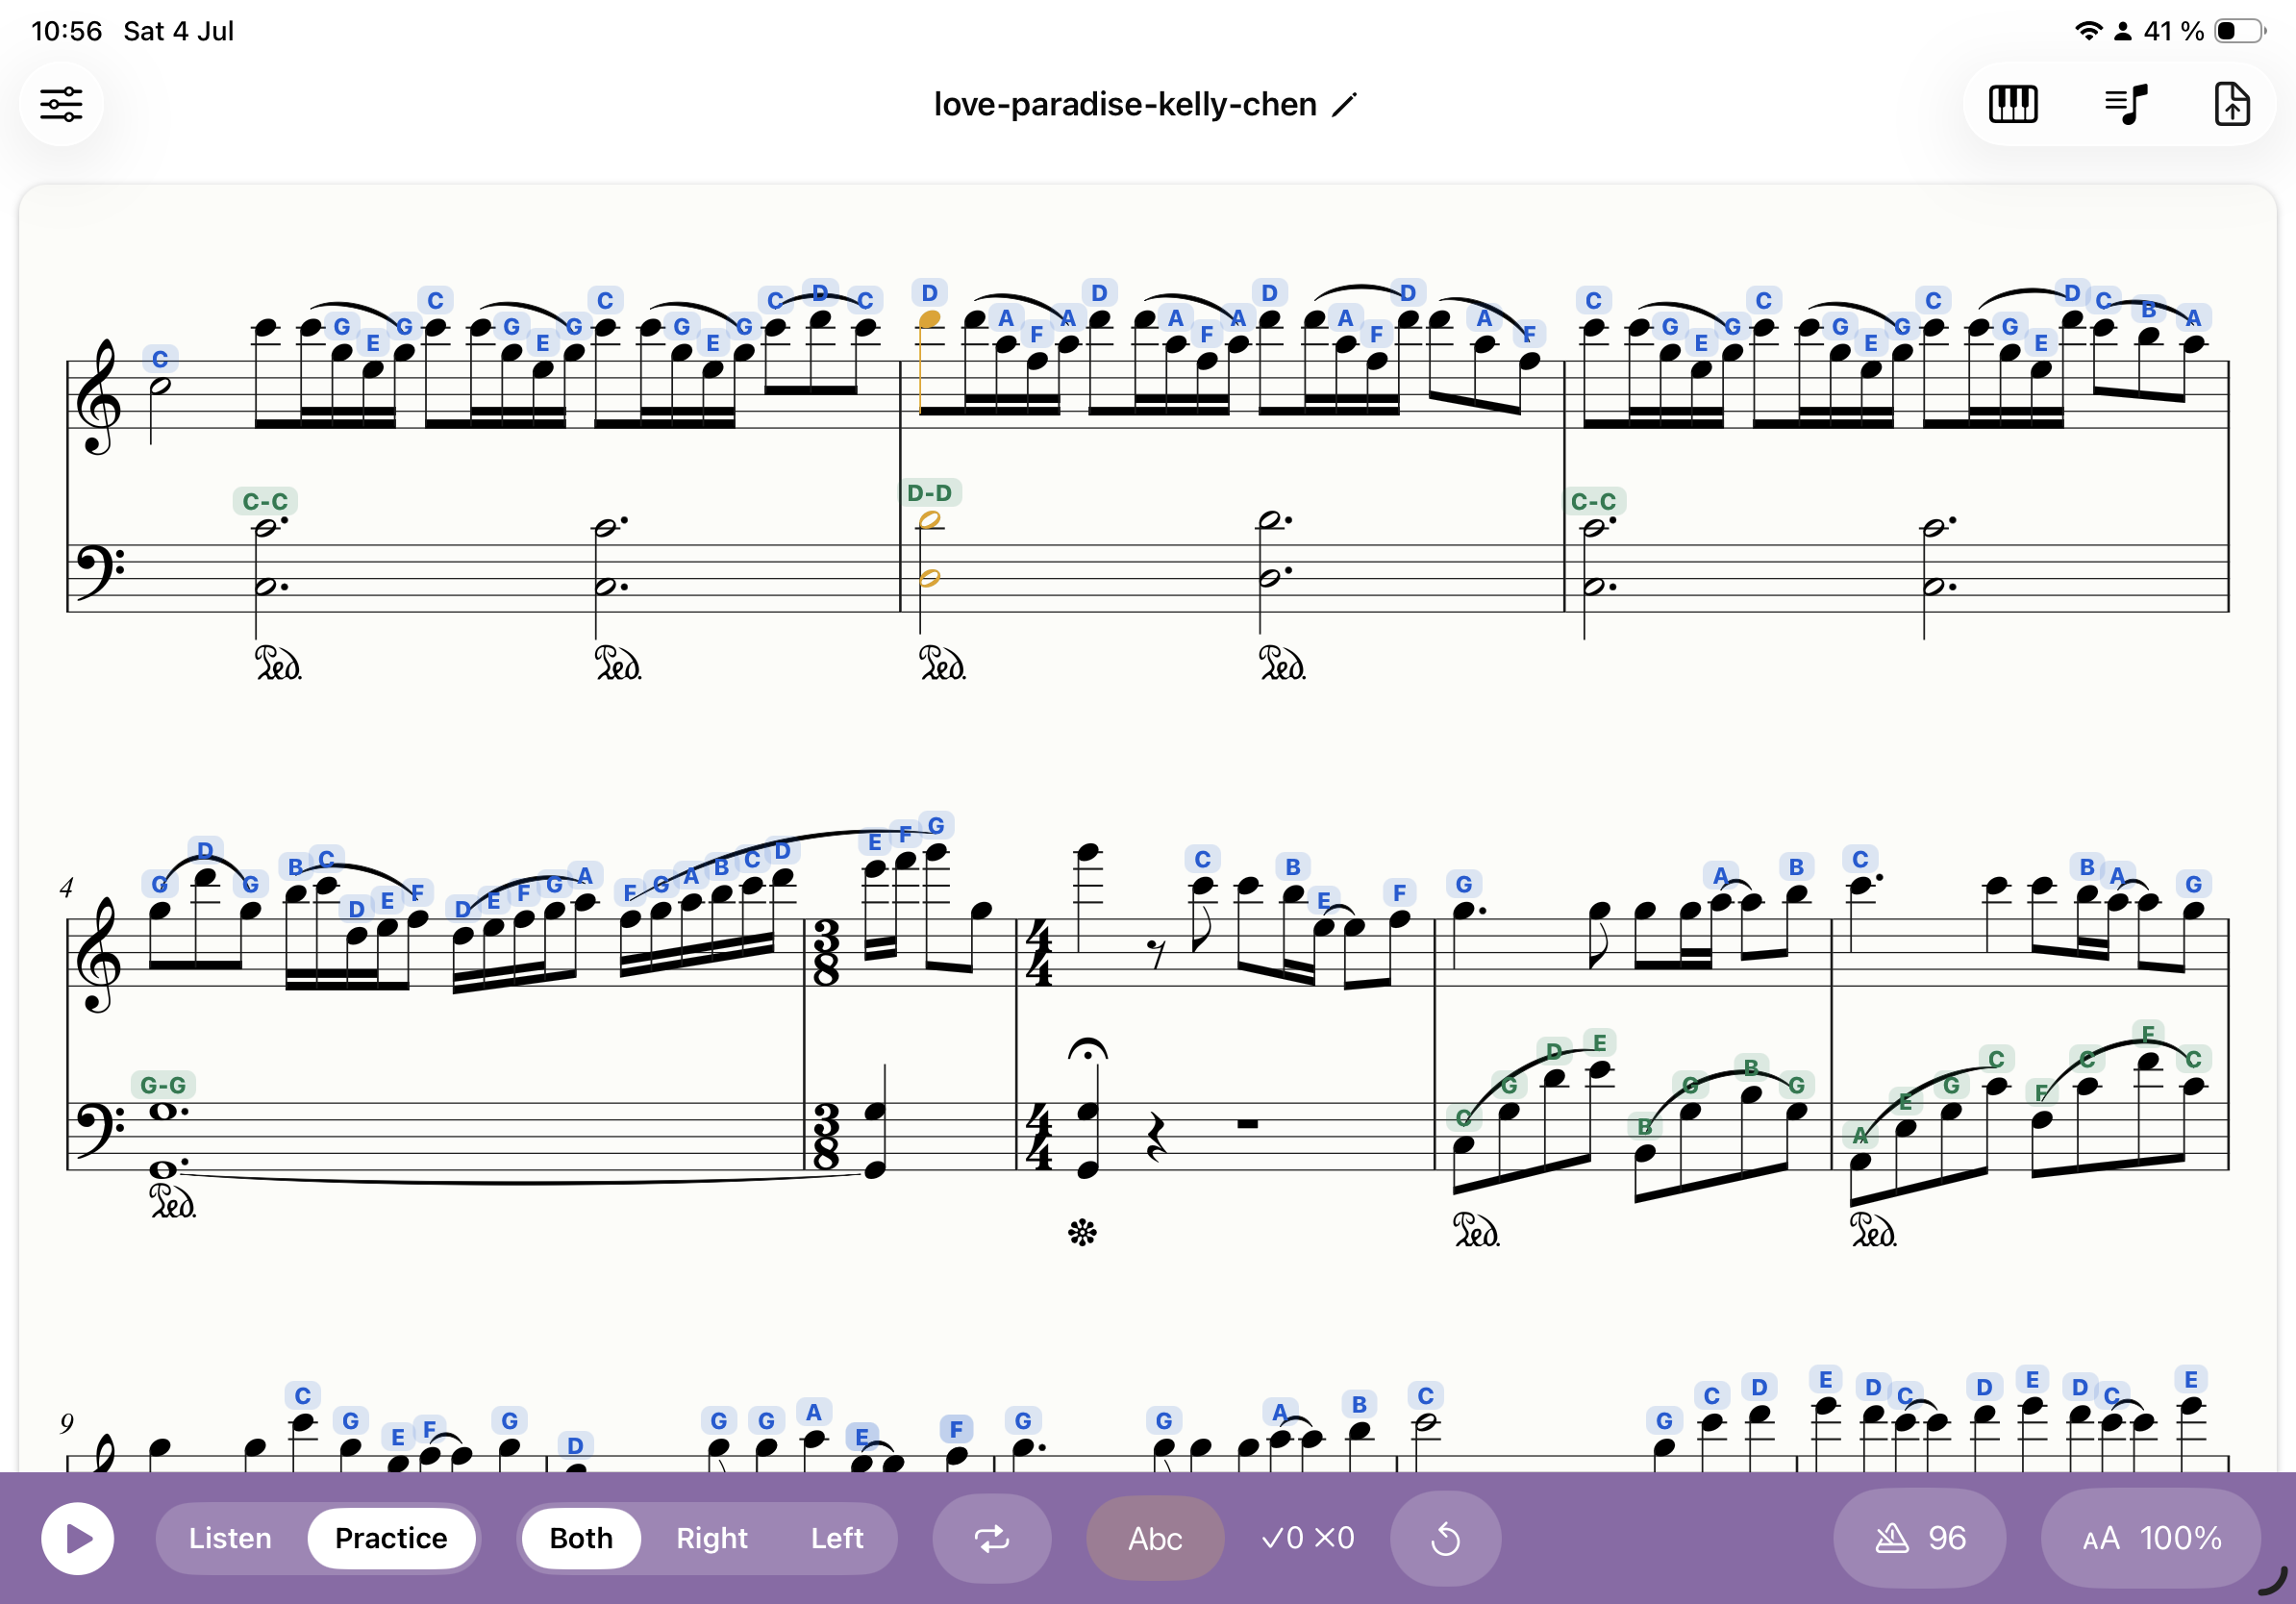Toggle the loop repeat button
This screenshot has width=2296, height=1604.
tap(992, 1538)
